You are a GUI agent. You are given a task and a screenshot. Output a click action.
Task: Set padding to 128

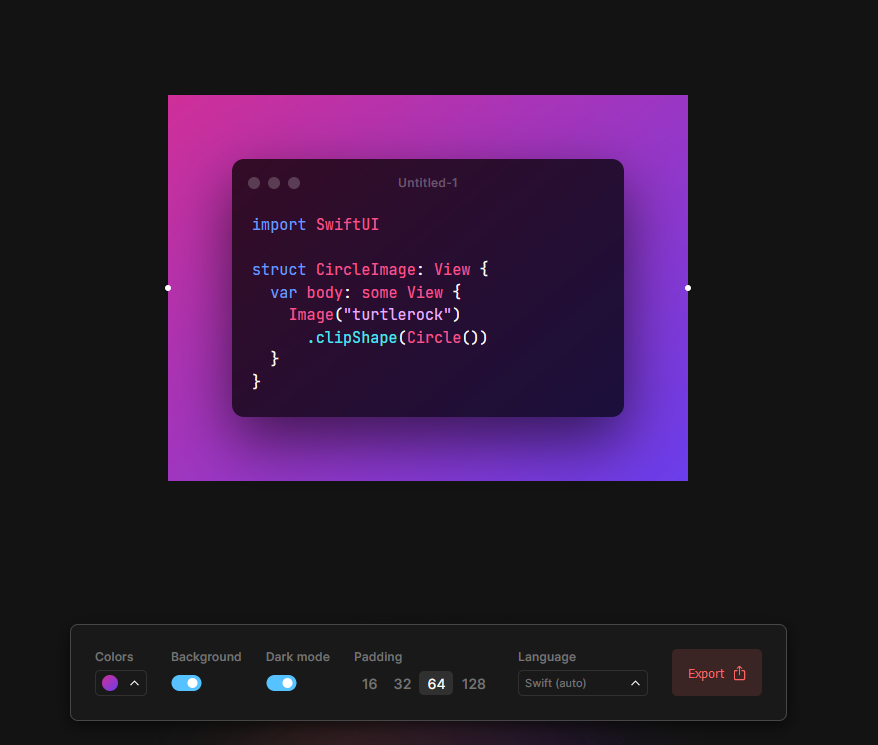473,684
